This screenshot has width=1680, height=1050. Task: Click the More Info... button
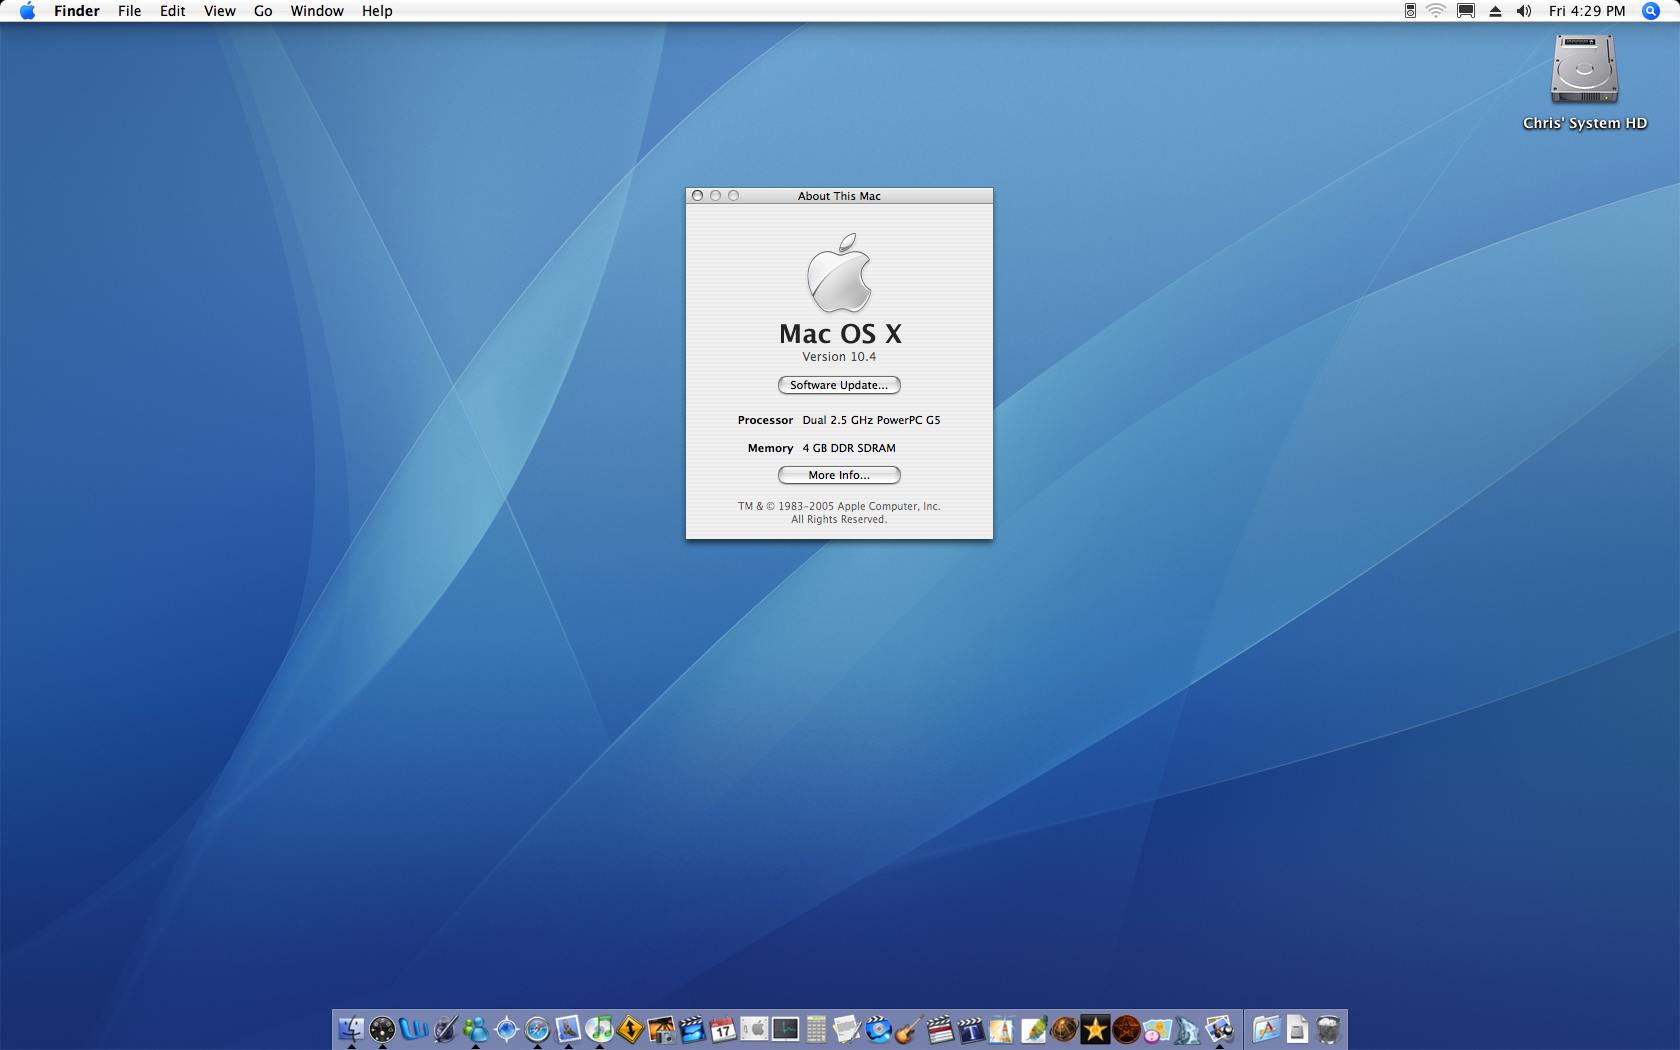(x=839, y=475)
